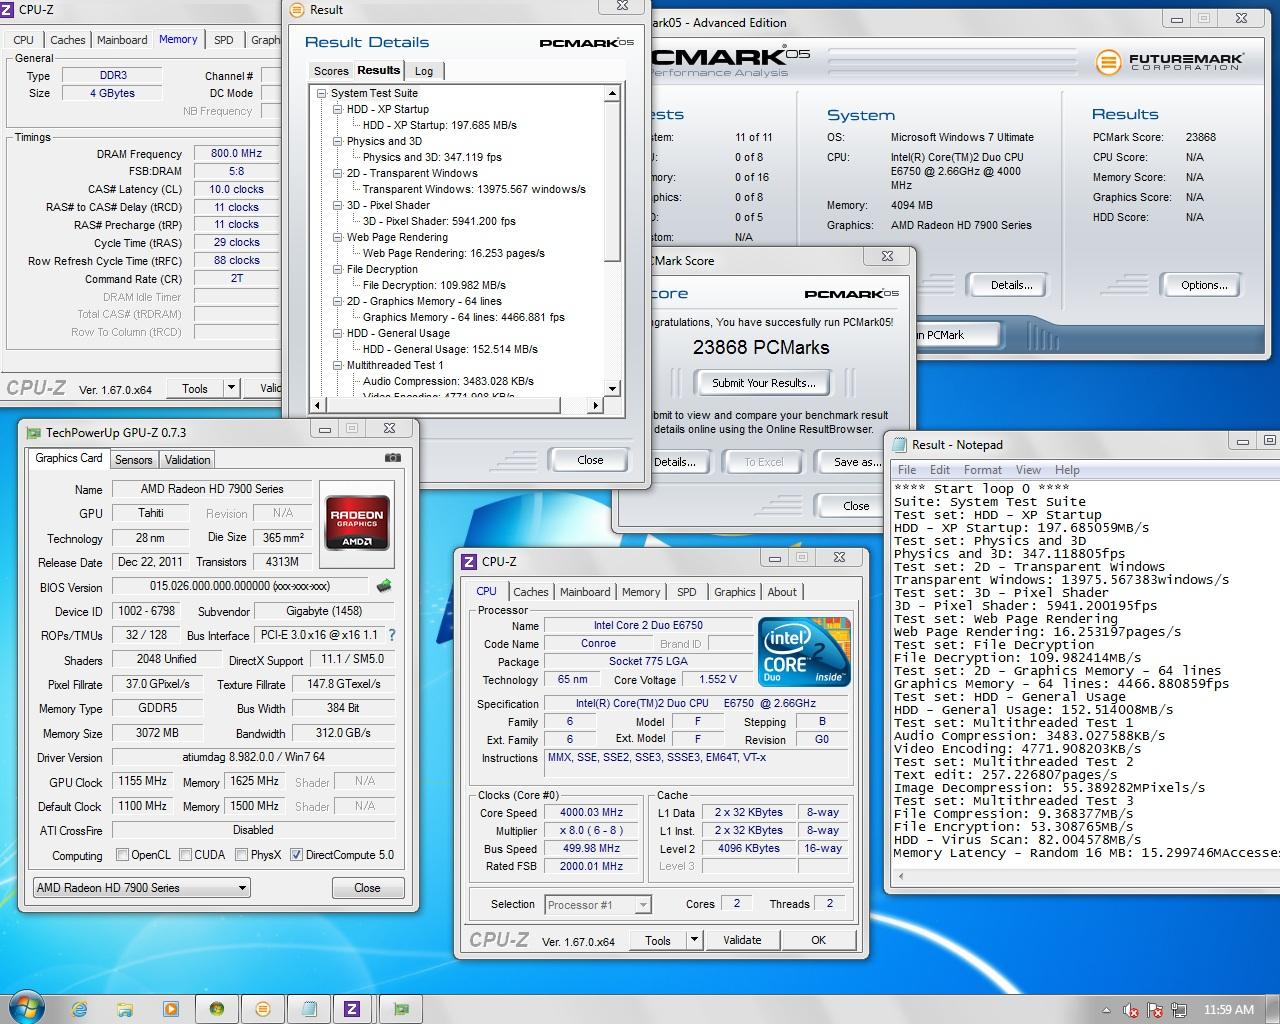Click the Show desktop strip on taskbar
This screenshot has height=1024, width=1280.
point(1272,1009)
